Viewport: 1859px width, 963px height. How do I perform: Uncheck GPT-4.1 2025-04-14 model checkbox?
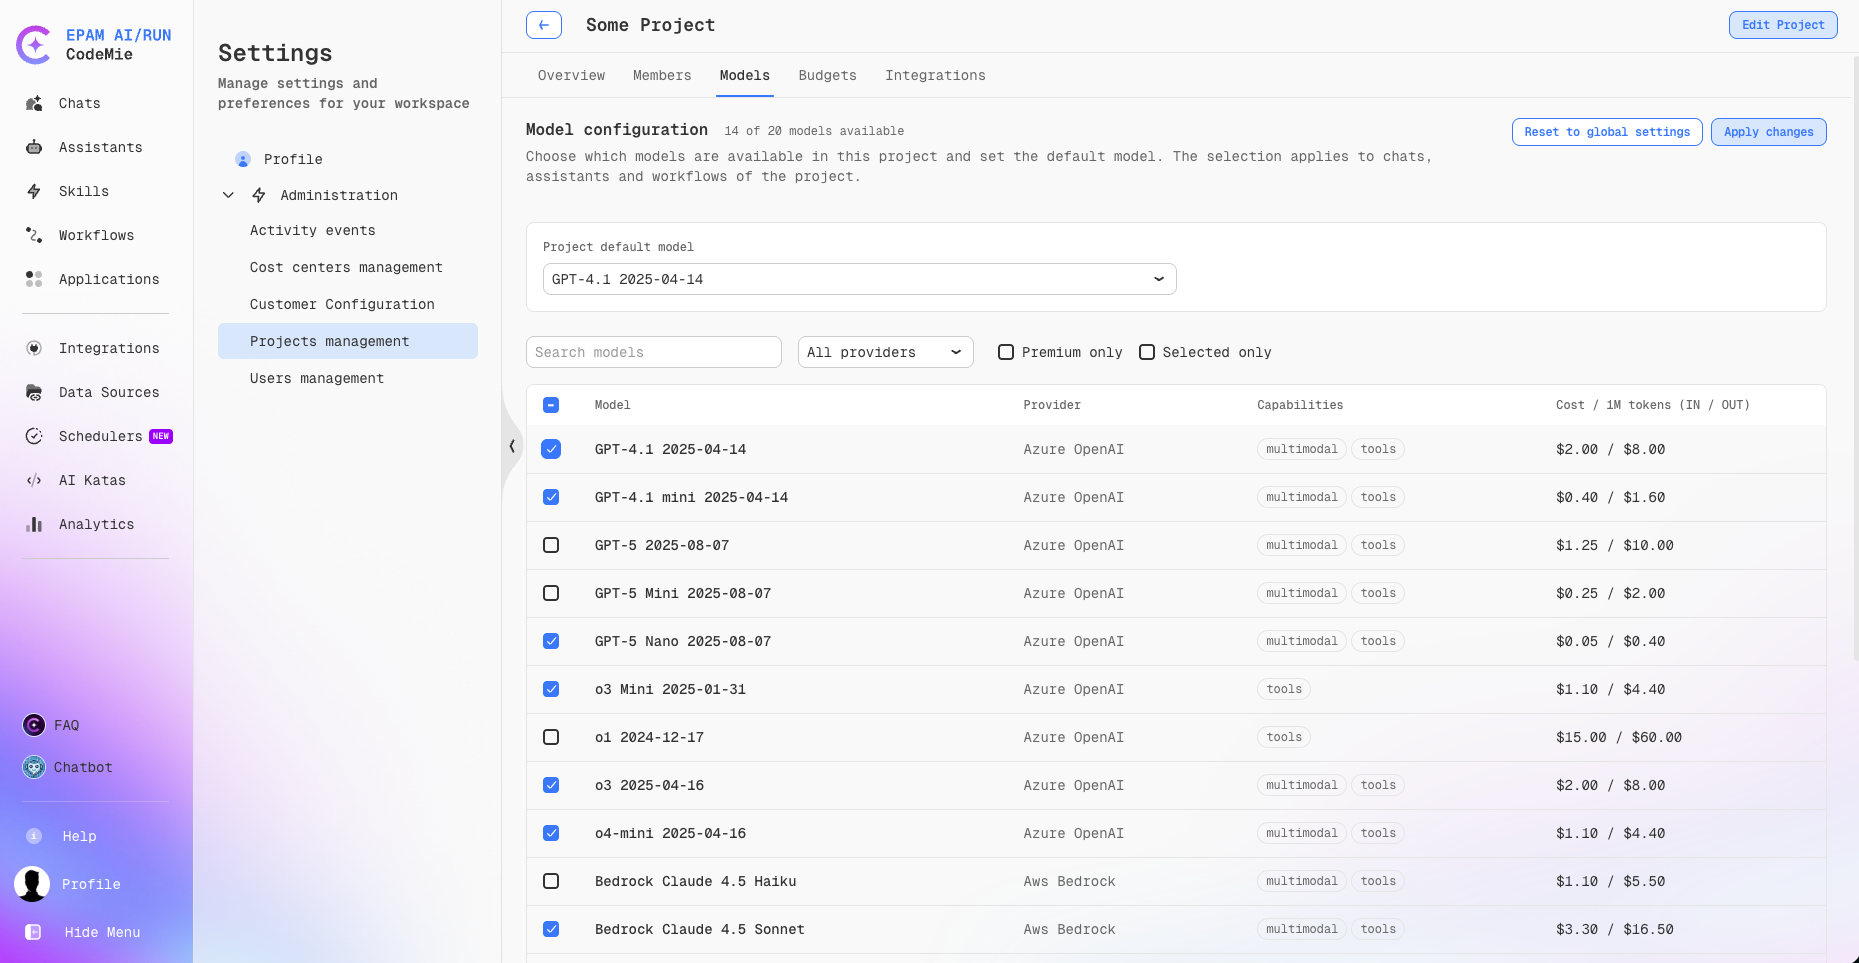[x=551, y=449]
